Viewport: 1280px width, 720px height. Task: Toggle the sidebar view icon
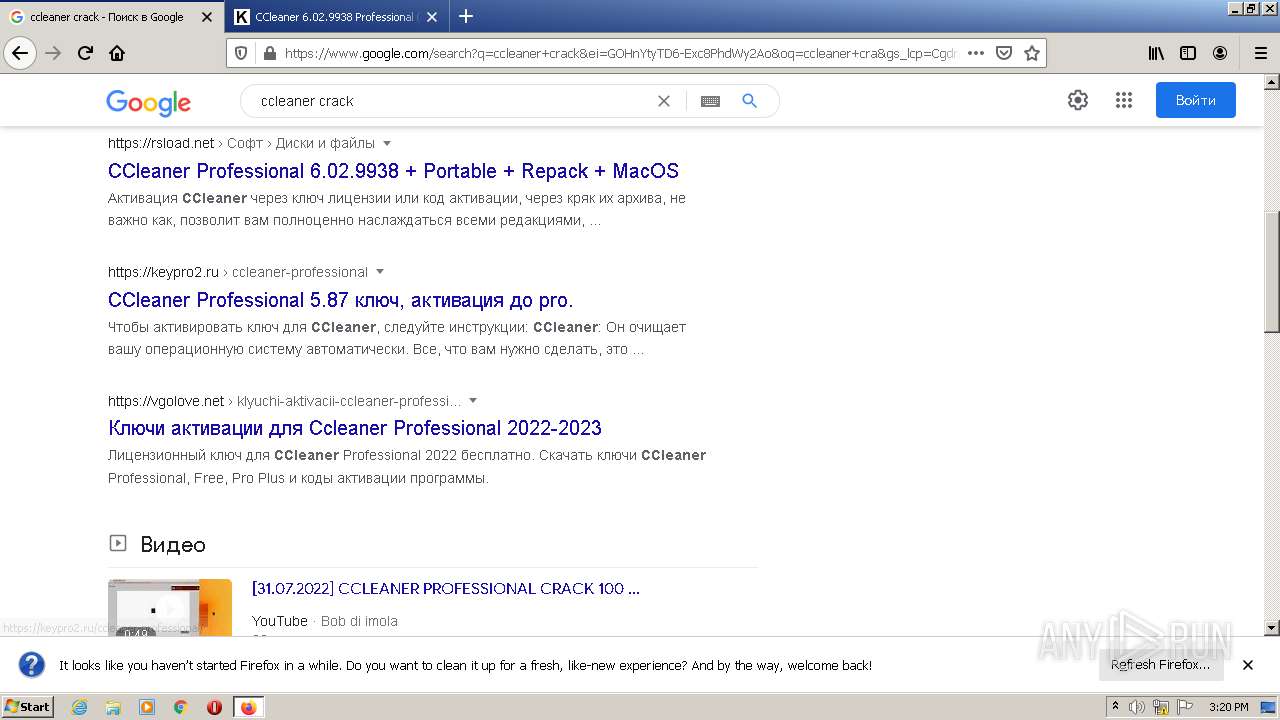point(1188,53)
